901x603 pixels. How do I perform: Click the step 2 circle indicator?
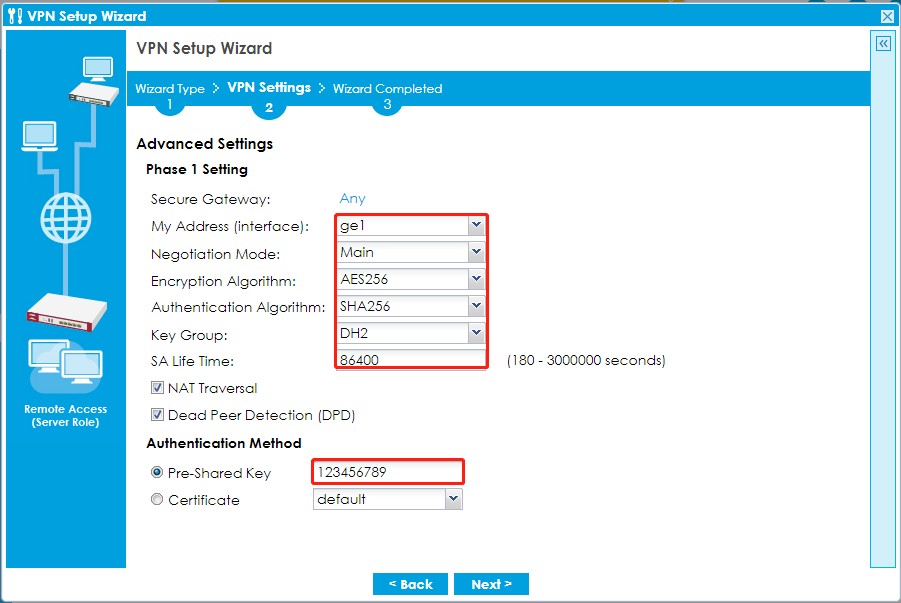268,108
